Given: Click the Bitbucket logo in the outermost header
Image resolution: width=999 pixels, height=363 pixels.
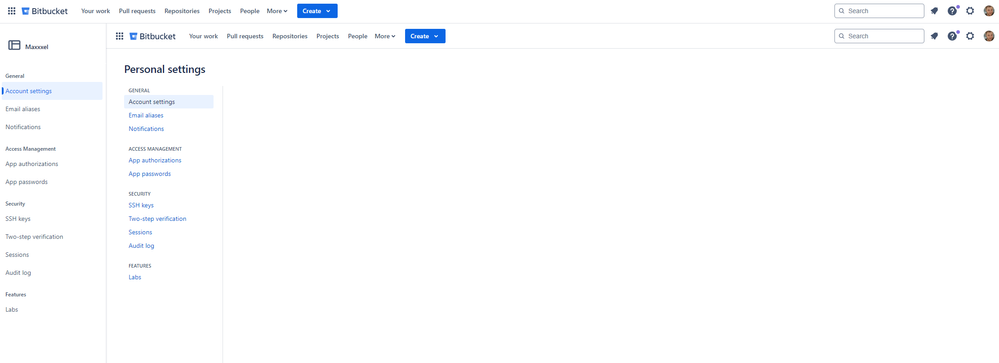Looking at the screenshot, I should 44,11.
